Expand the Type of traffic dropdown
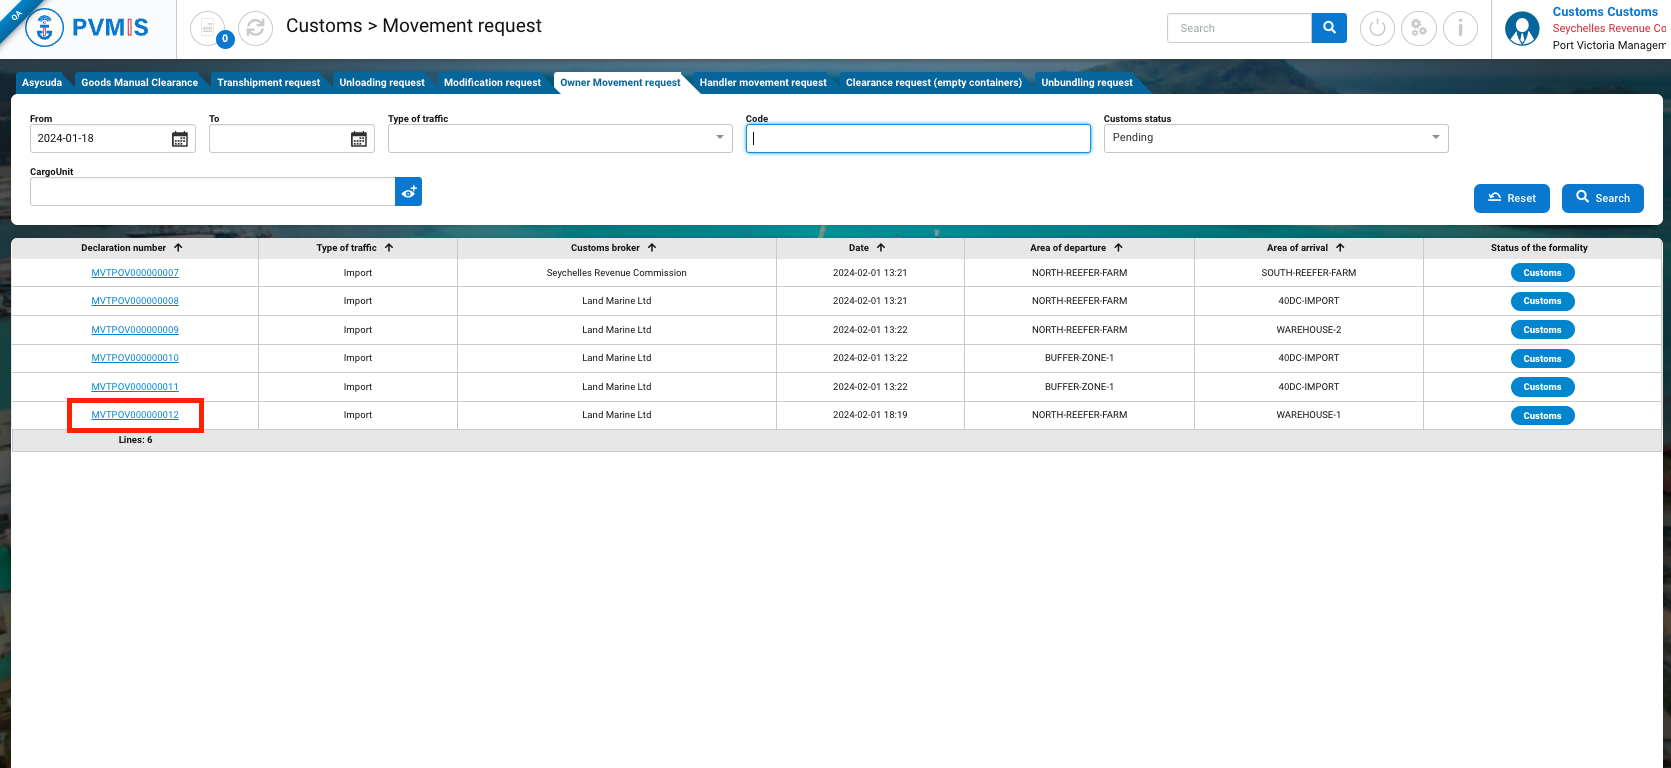Screen dimensions: 1671x768 click(x=719, y=138)
